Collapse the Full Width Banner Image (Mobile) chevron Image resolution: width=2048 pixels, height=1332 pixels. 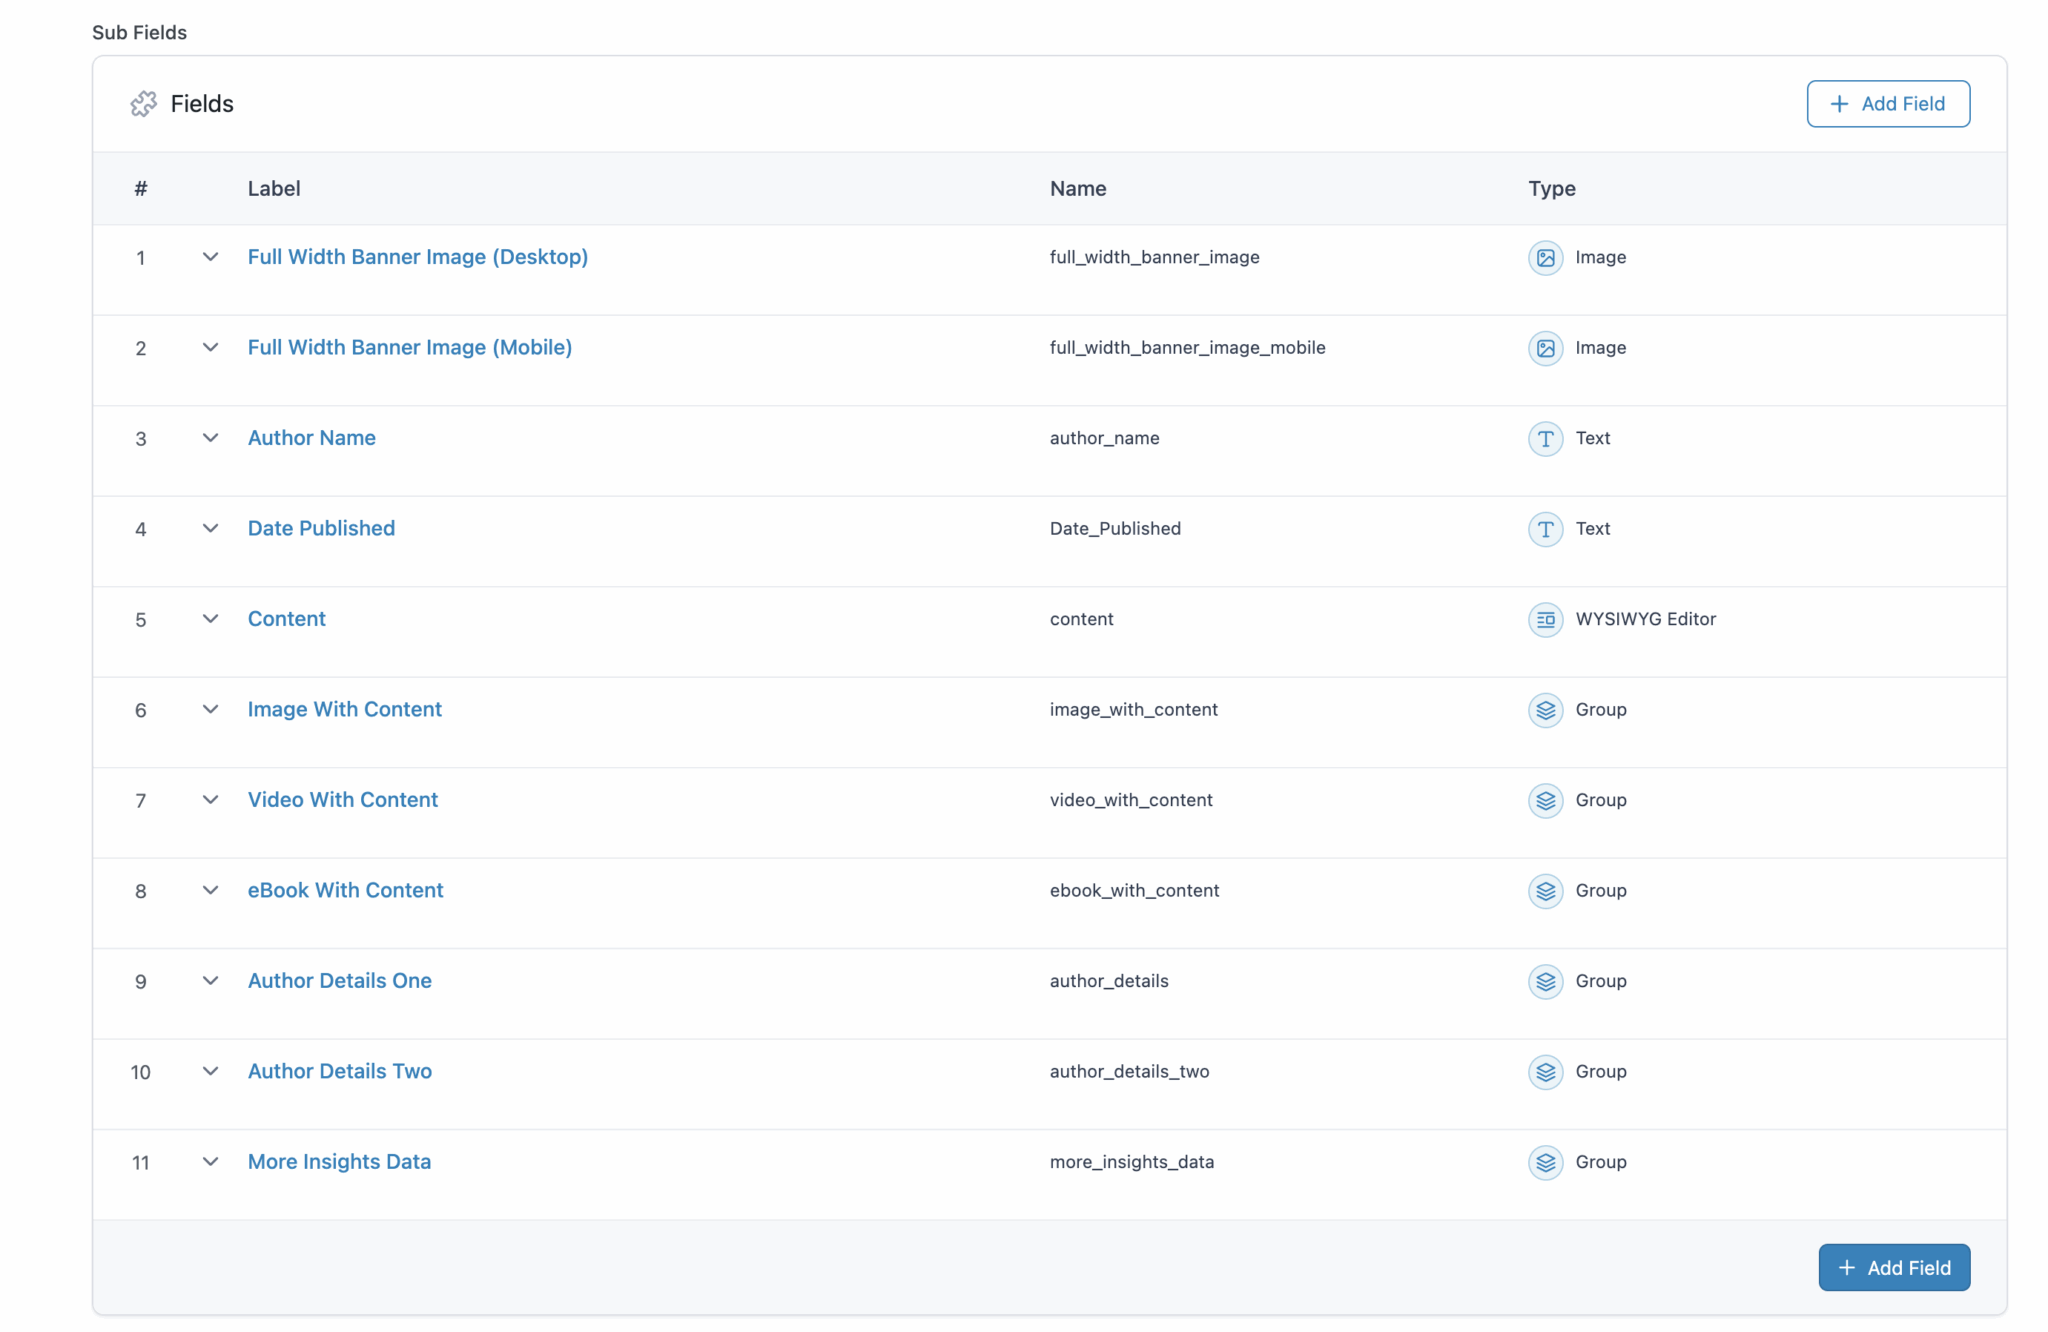(210, 348)
